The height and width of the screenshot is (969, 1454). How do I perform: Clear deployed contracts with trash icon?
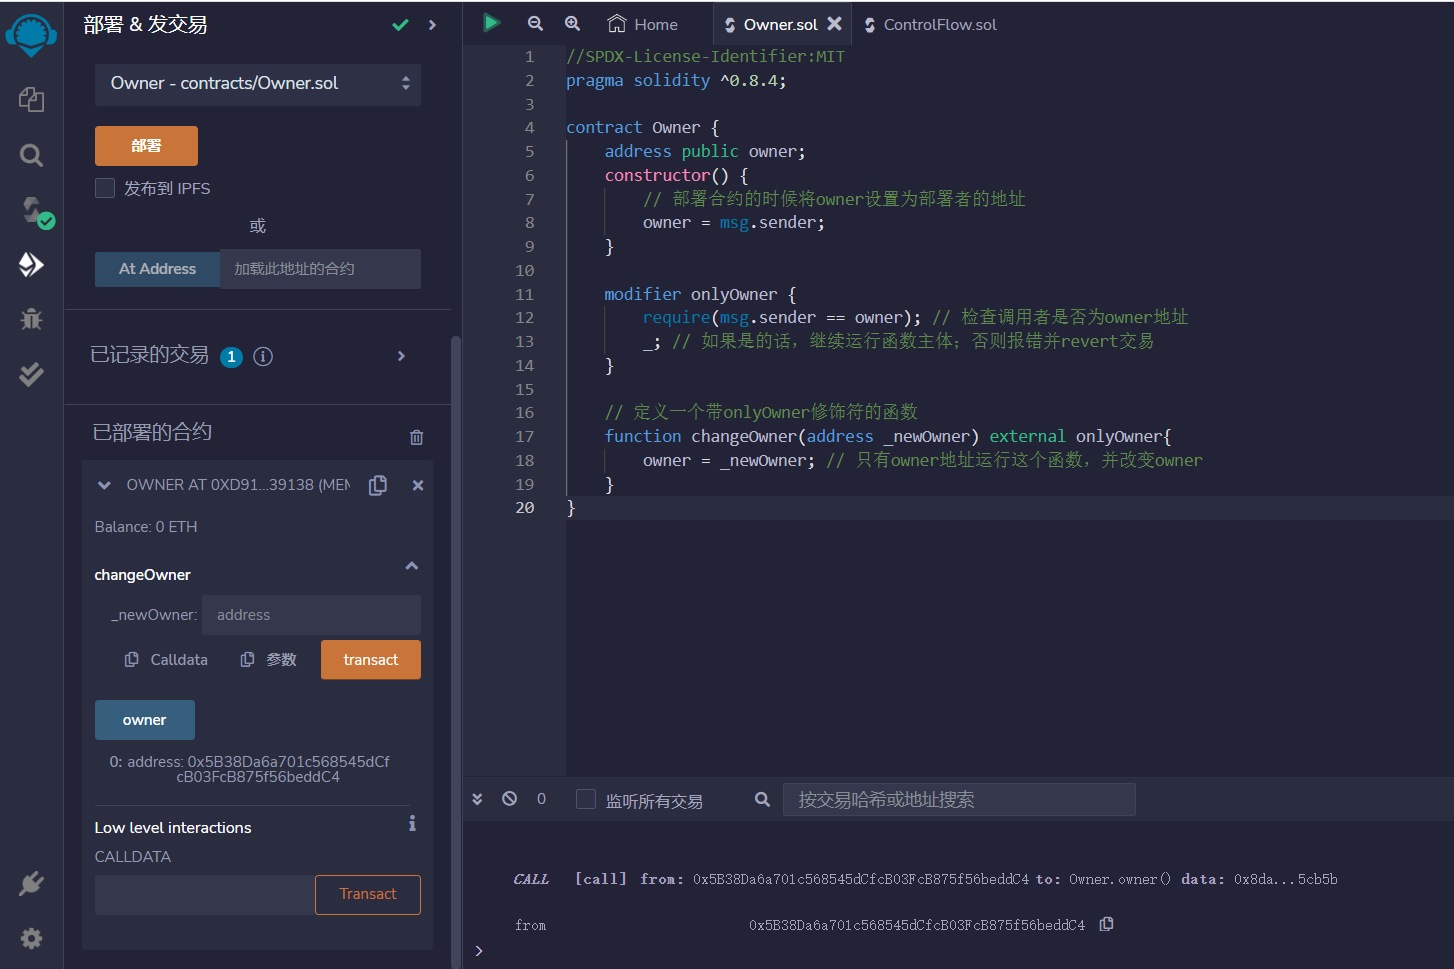(x=417, y=436)
